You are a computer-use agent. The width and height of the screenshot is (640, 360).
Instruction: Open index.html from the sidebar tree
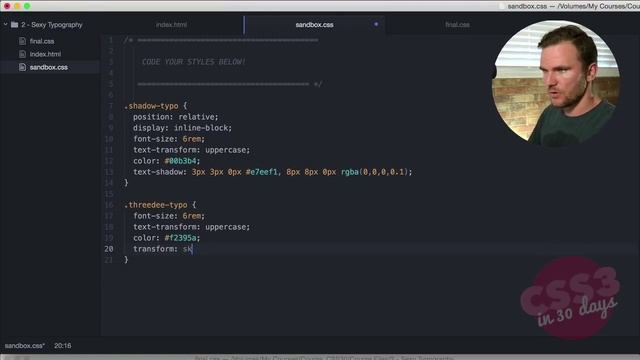click(x=45, y=54)
